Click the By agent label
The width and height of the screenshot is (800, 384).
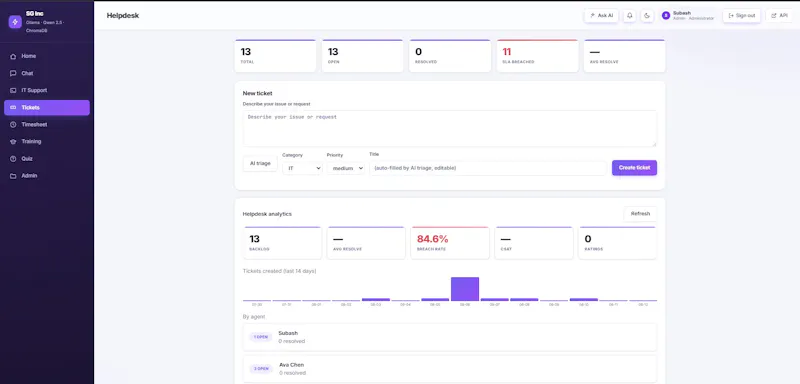[x=254, y=317]
